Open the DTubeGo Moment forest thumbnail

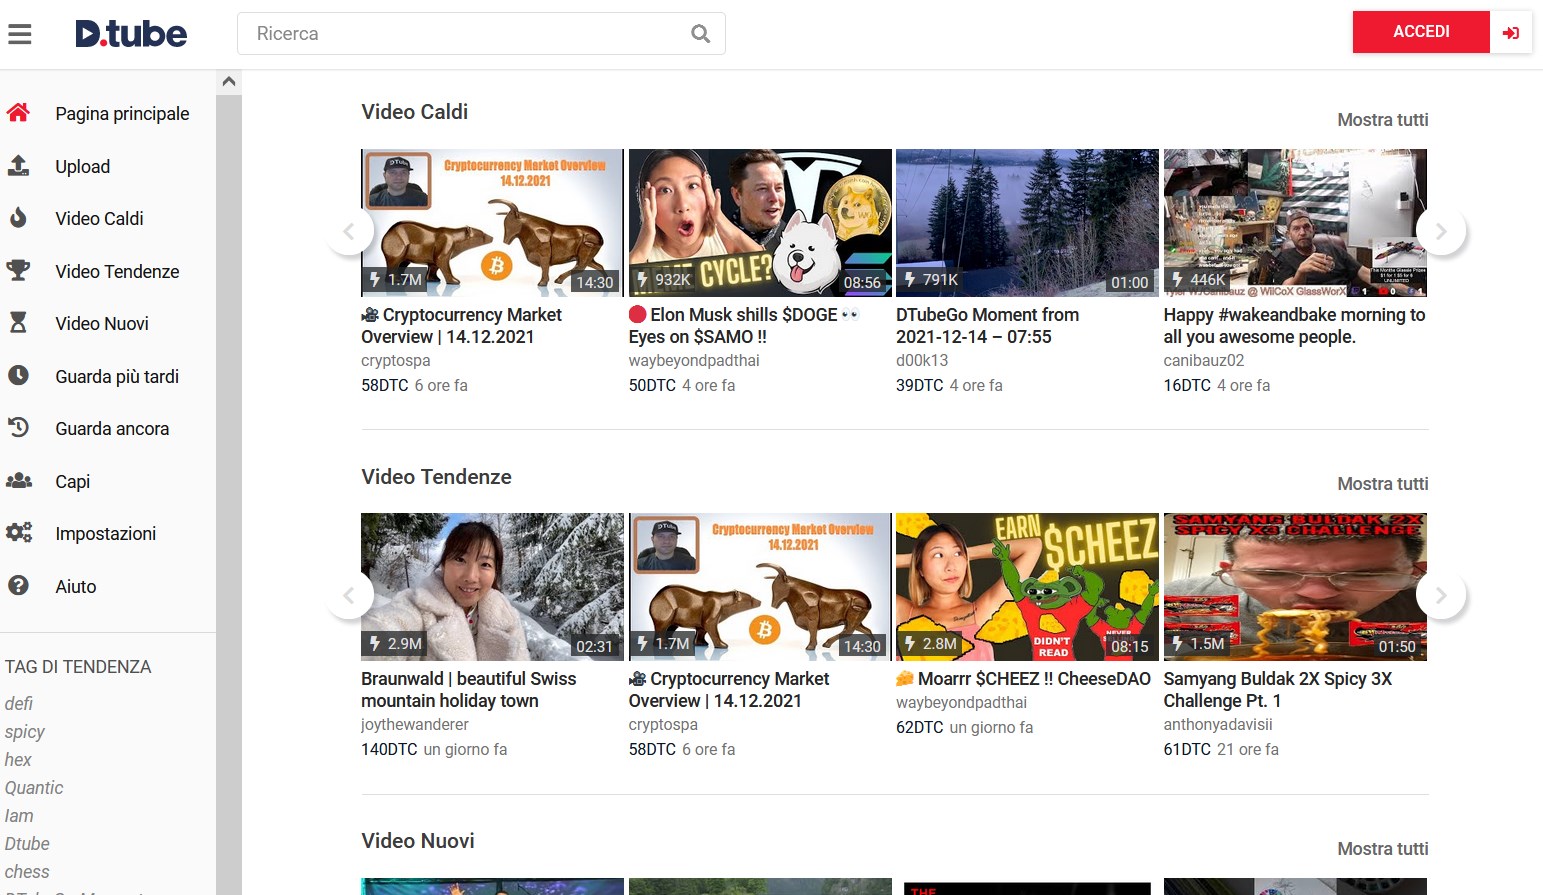[x=1027, y=223]
